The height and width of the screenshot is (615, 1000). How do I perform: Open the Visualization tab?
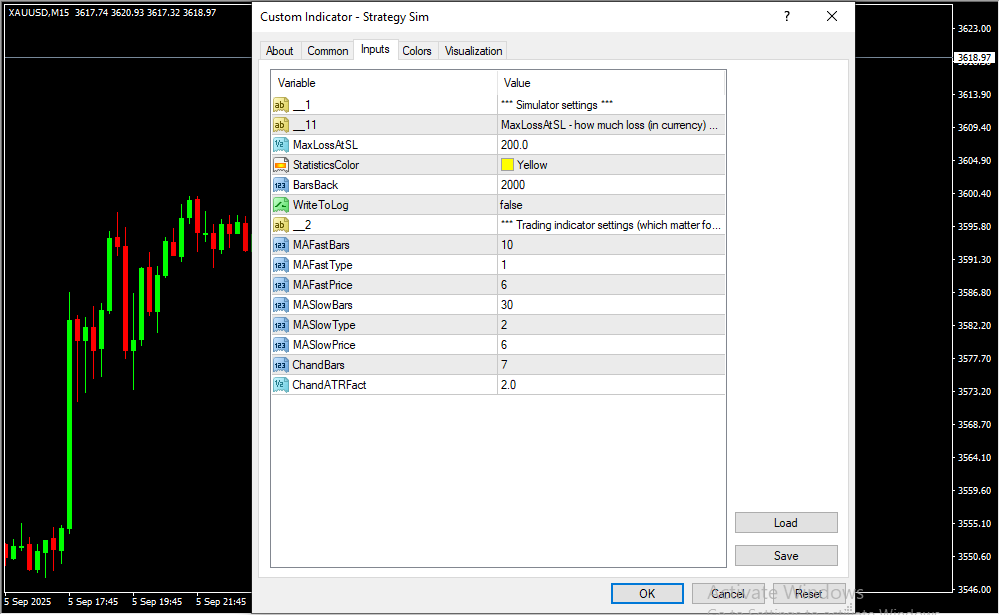coord(474,51)
